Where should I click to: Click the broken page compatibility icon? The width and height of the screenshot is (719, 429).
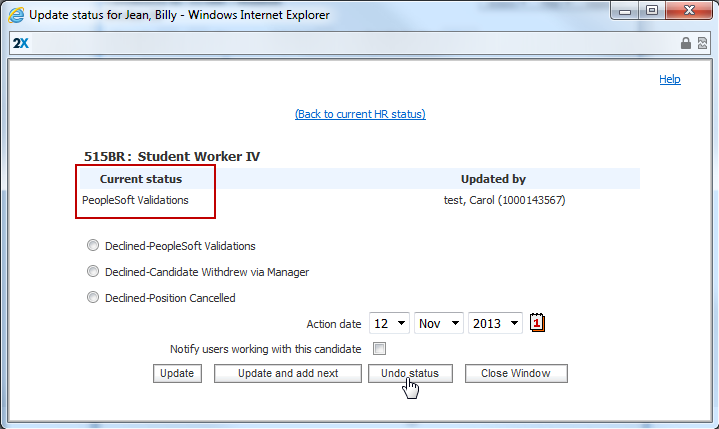click(702, 43)
